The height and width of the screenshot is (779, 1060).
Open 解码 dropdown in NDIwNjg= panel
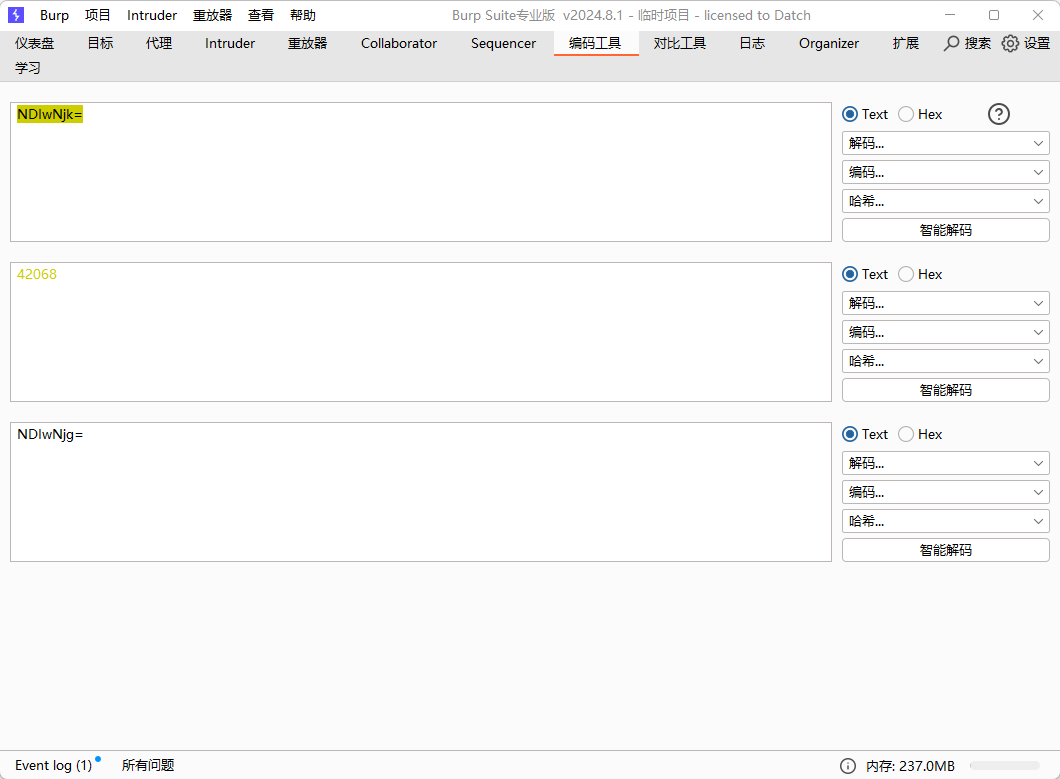tap(946, 463)
